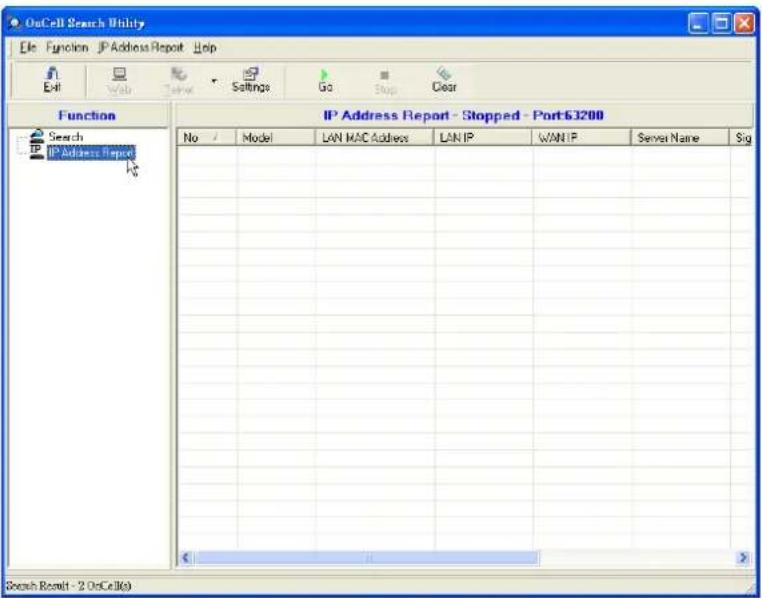Sort by LAN MAC Address column header
762x598 pixels.
click(374, 137)
